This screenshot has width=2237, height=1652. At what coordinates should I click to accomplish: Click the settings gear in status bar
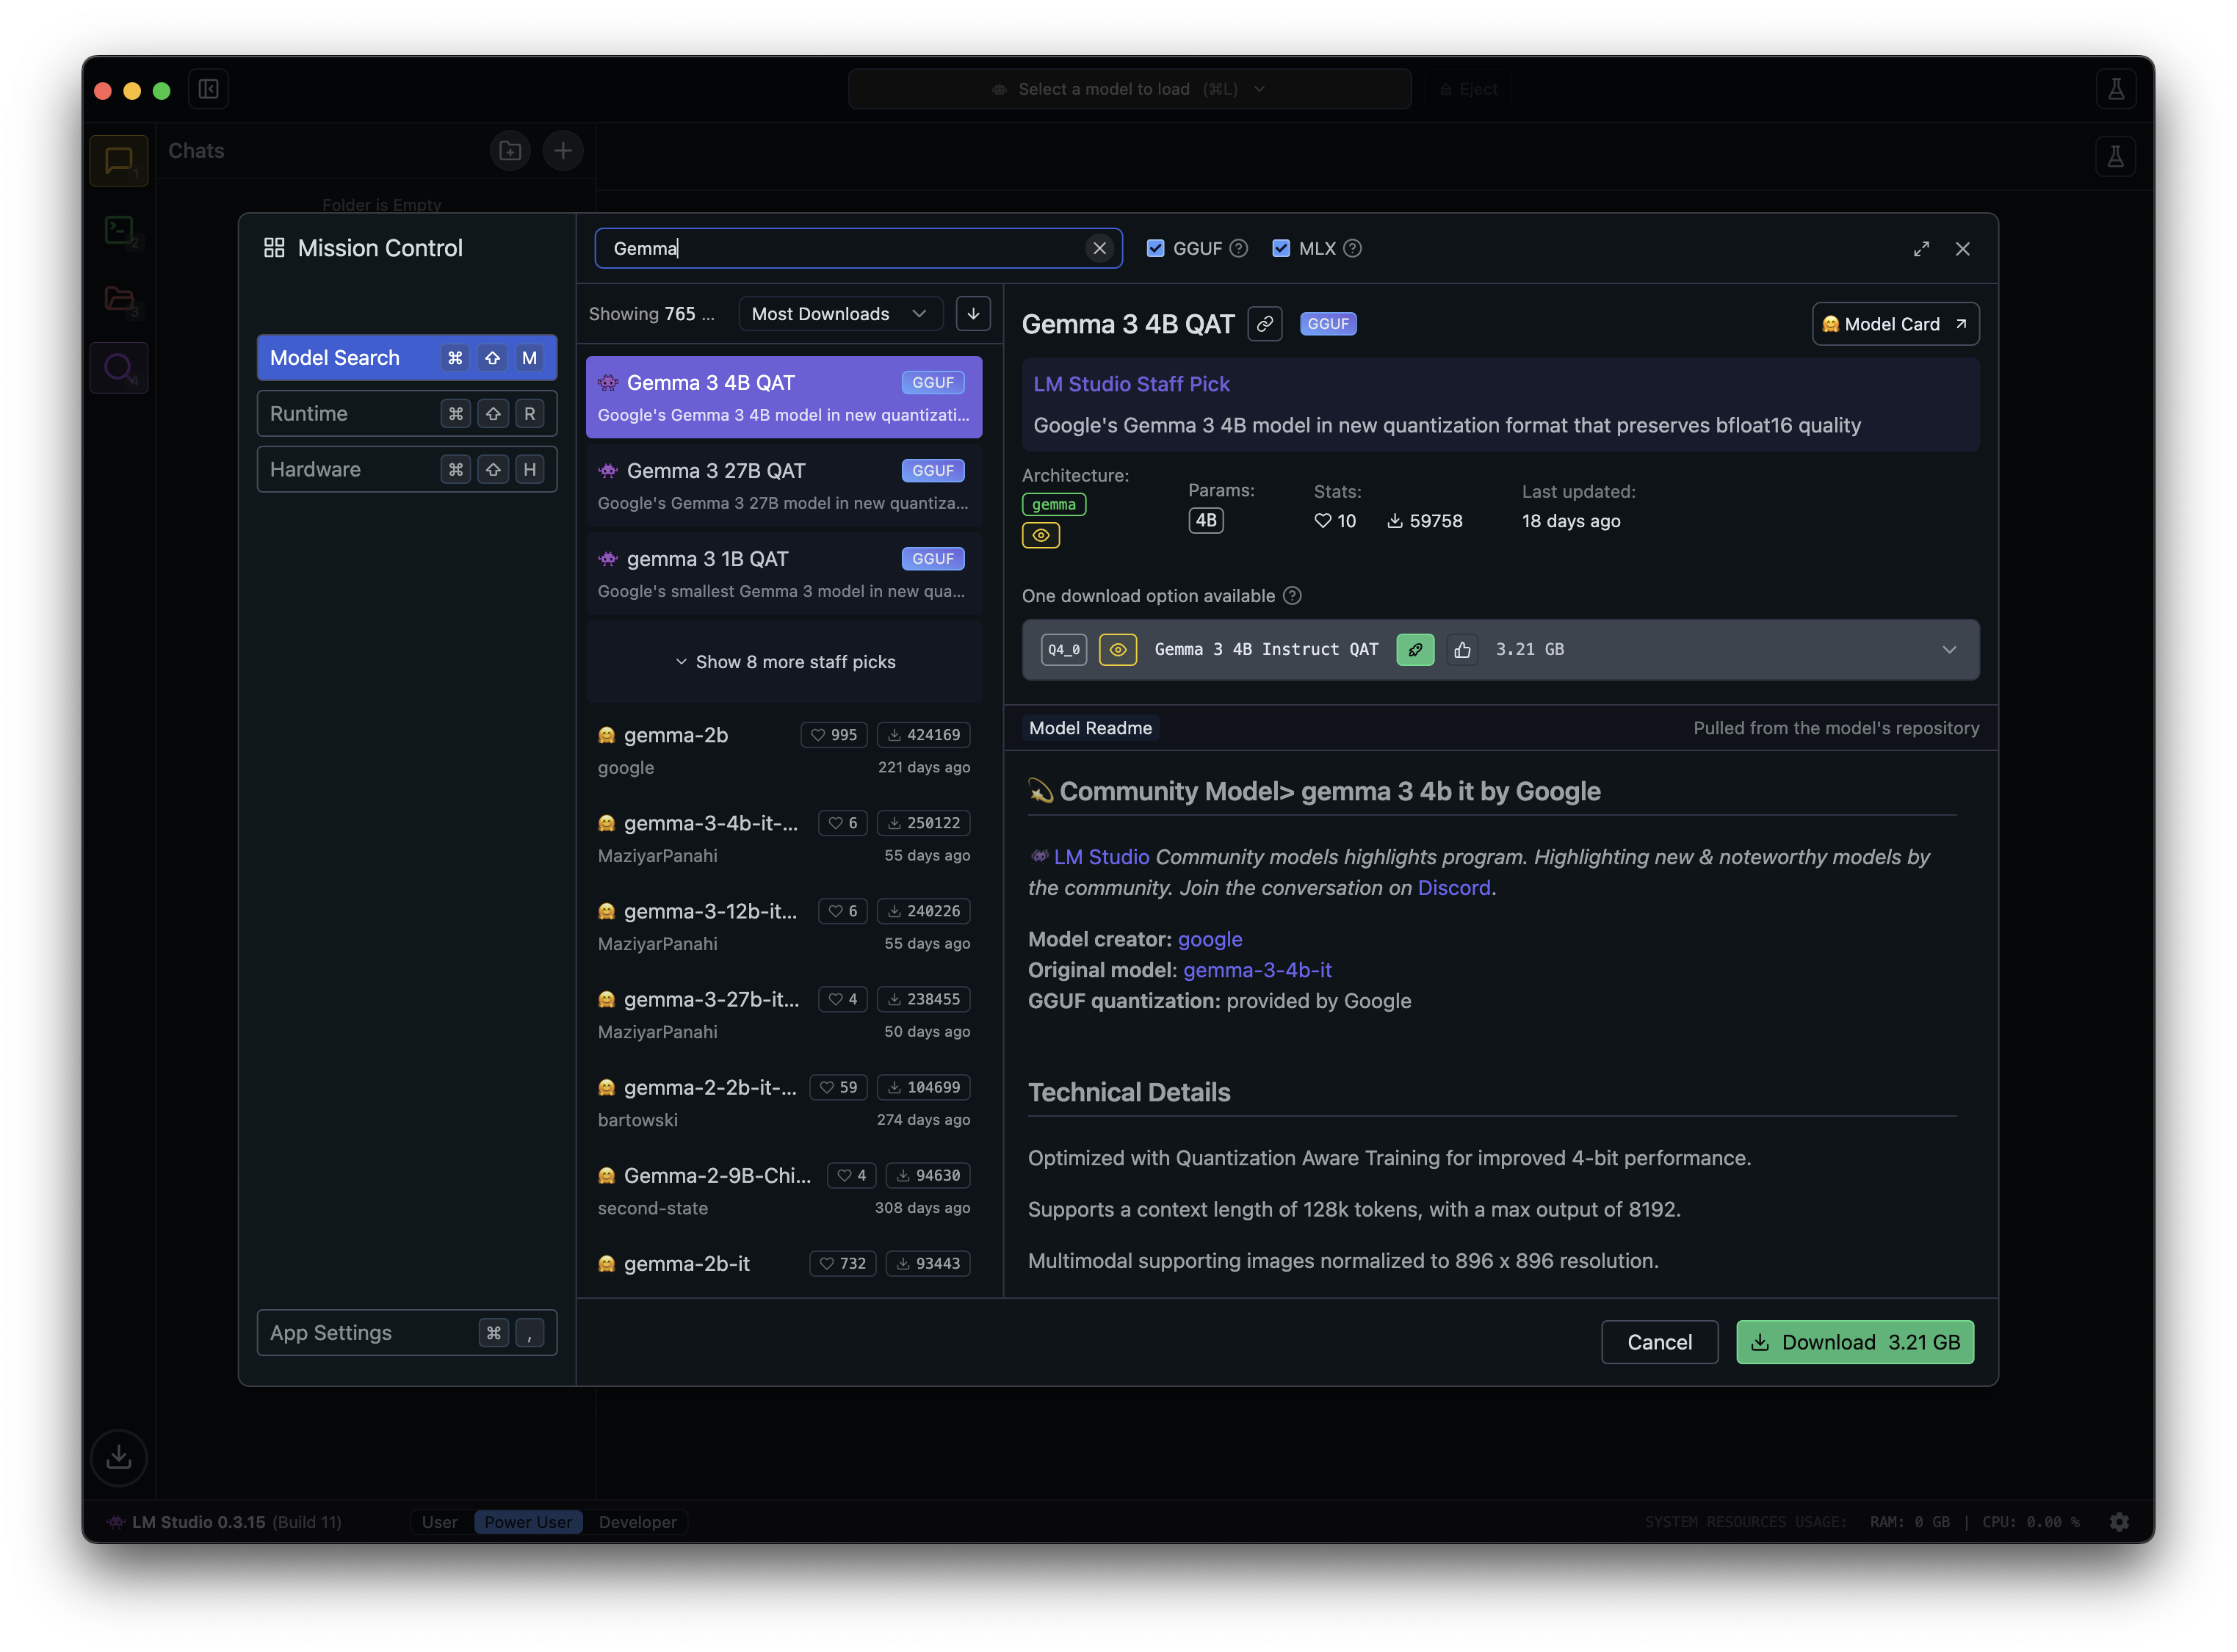2120,1522
